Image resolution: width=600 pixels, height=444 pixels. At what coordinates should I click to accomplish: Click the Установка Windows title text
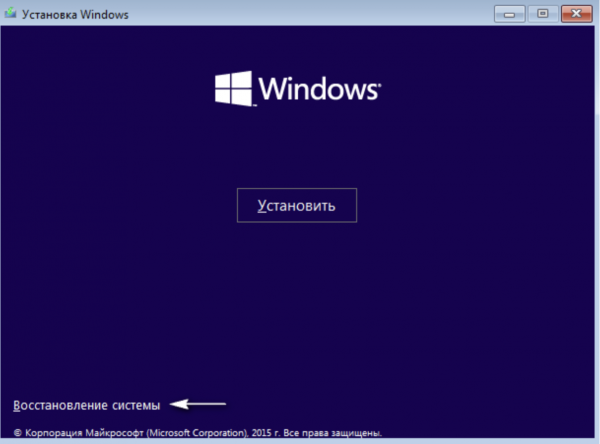75,15
